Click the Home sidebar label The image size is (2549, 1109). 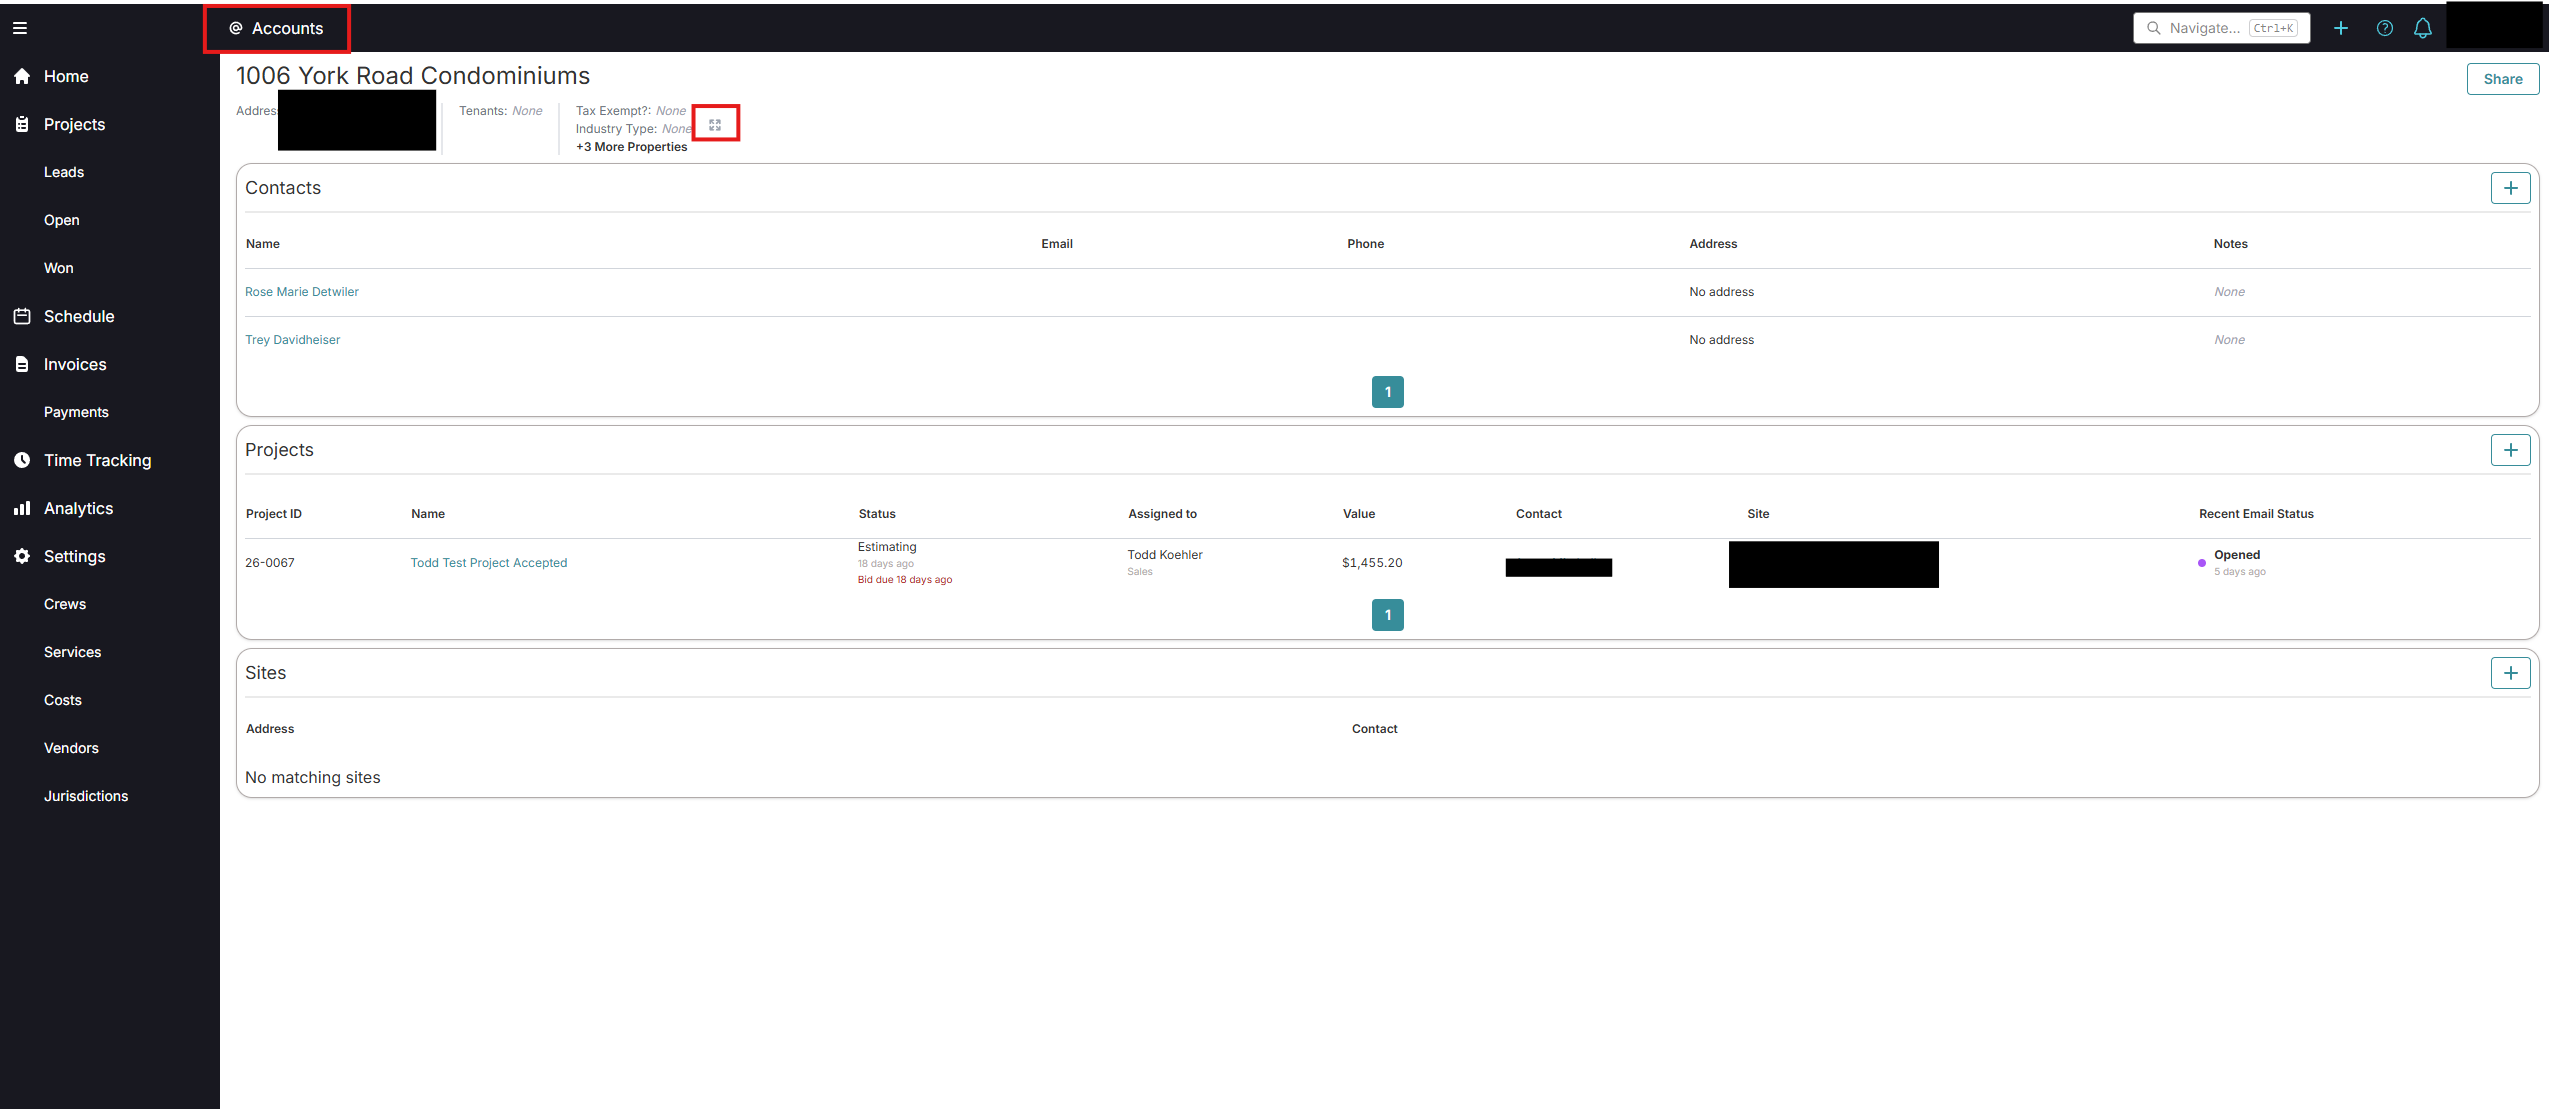pyautogui.click(x=66, y=76)
